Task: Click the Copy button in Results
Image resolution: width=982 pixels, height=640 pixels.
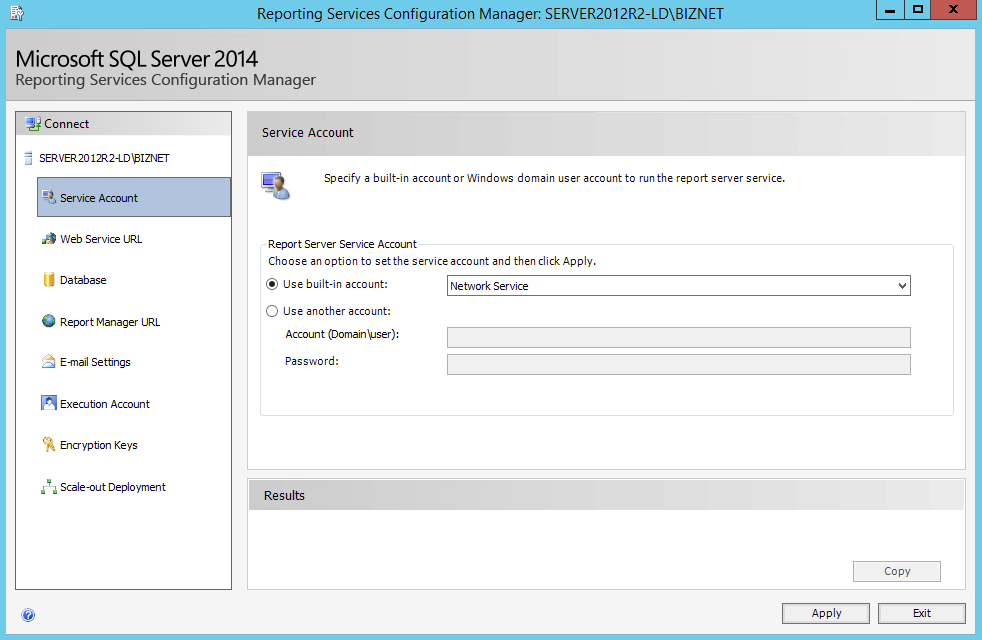Action: [897, 571]
